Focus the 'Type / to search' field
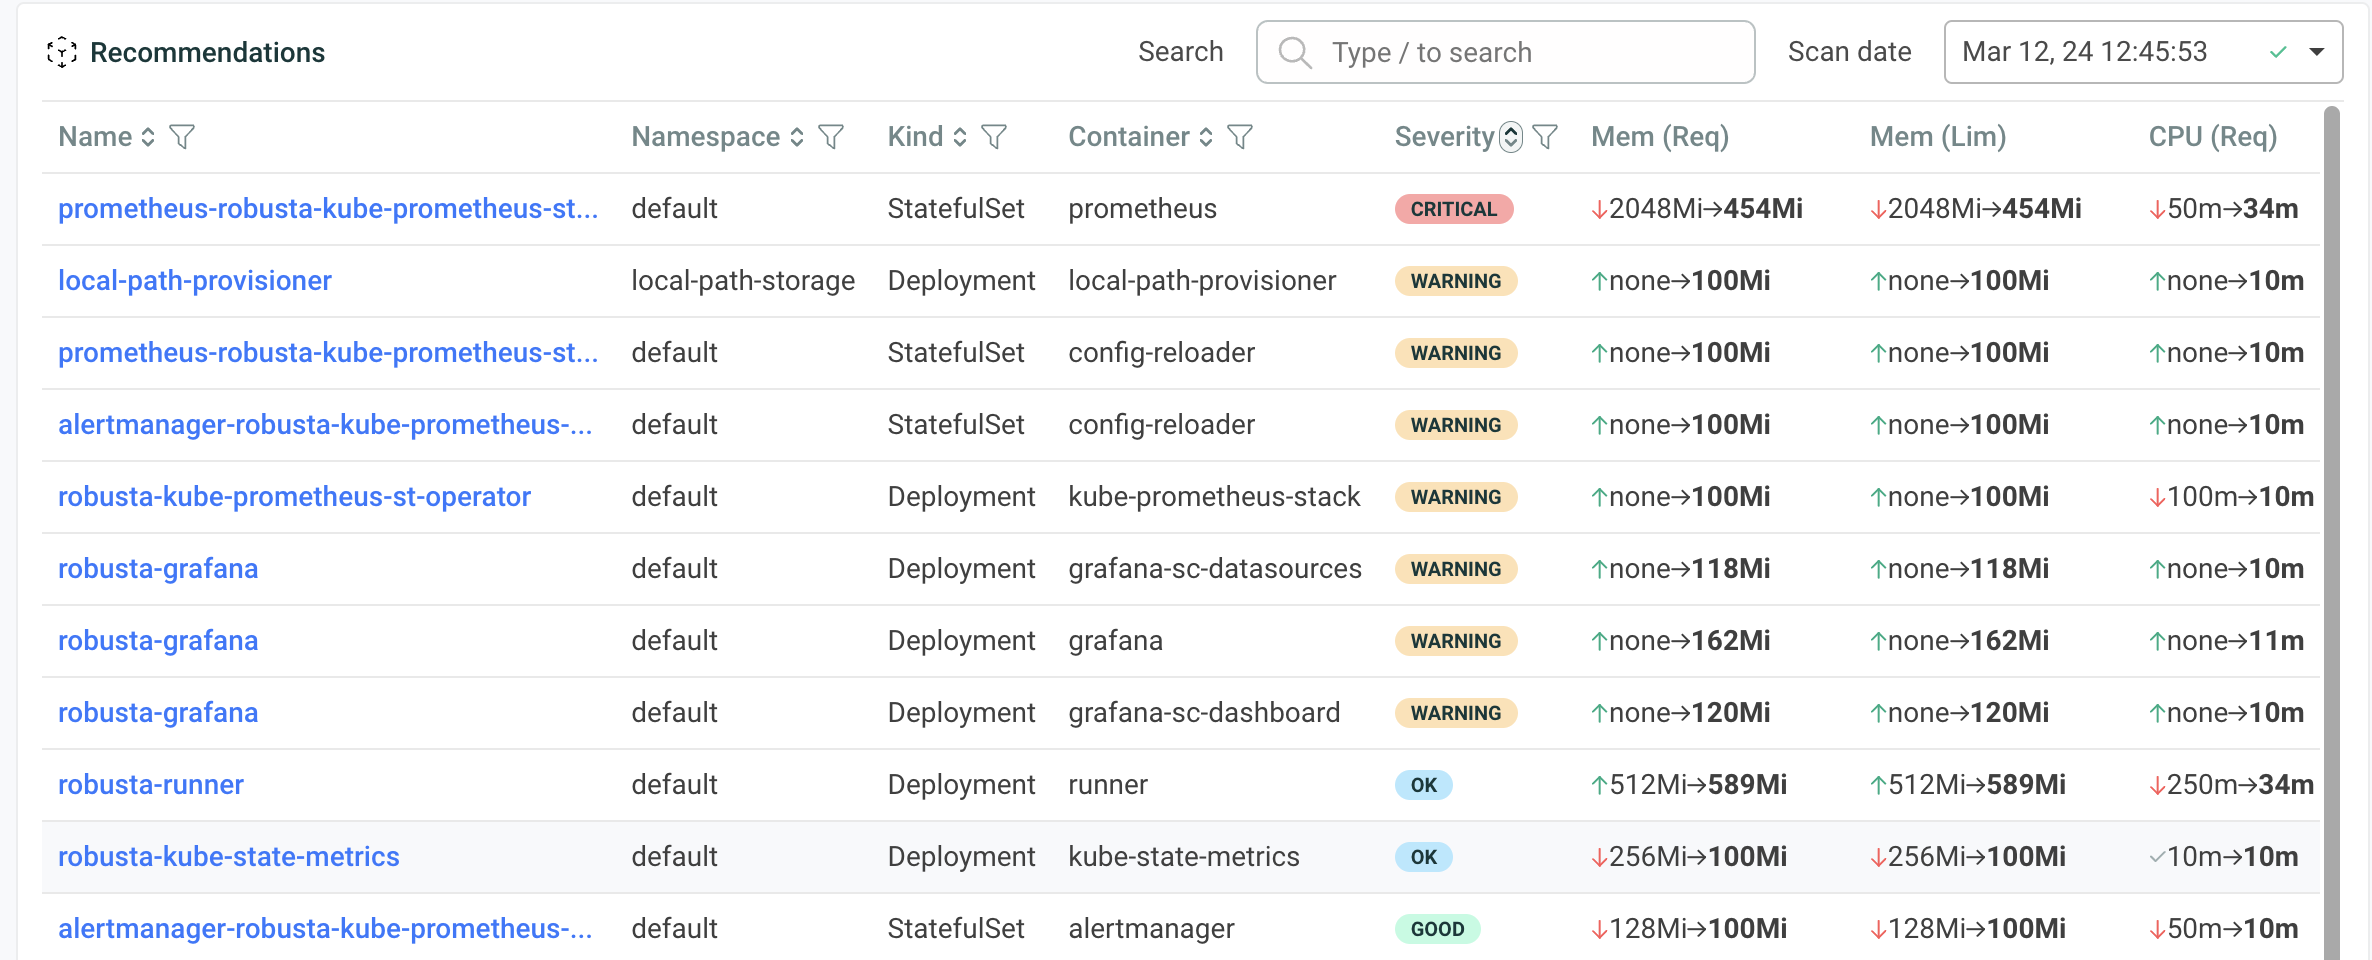 1505,52
